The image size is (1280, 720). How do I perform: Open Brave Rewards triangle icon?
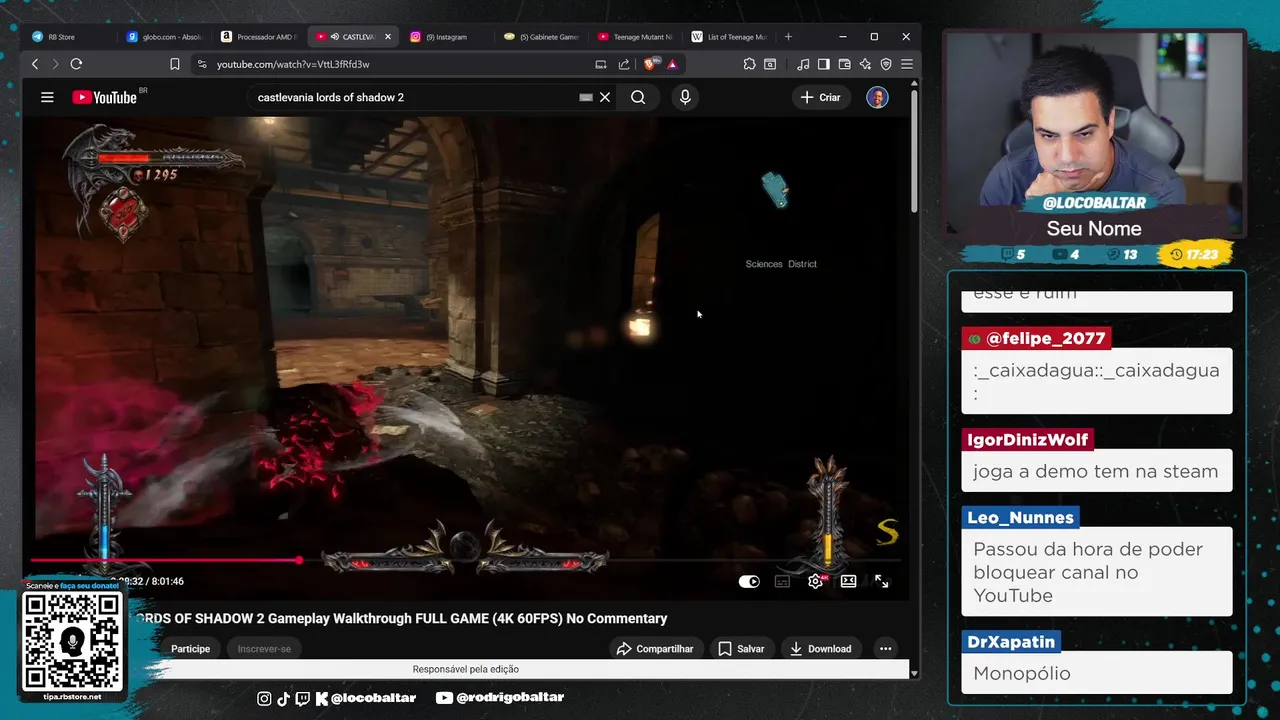672,64
